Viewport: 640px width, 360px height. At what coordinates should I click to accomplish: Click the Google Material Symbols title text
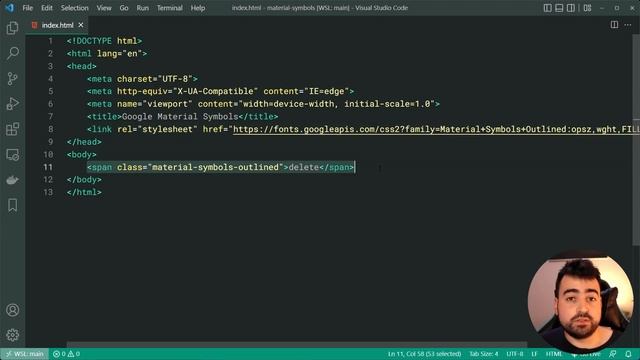(180, 117)
